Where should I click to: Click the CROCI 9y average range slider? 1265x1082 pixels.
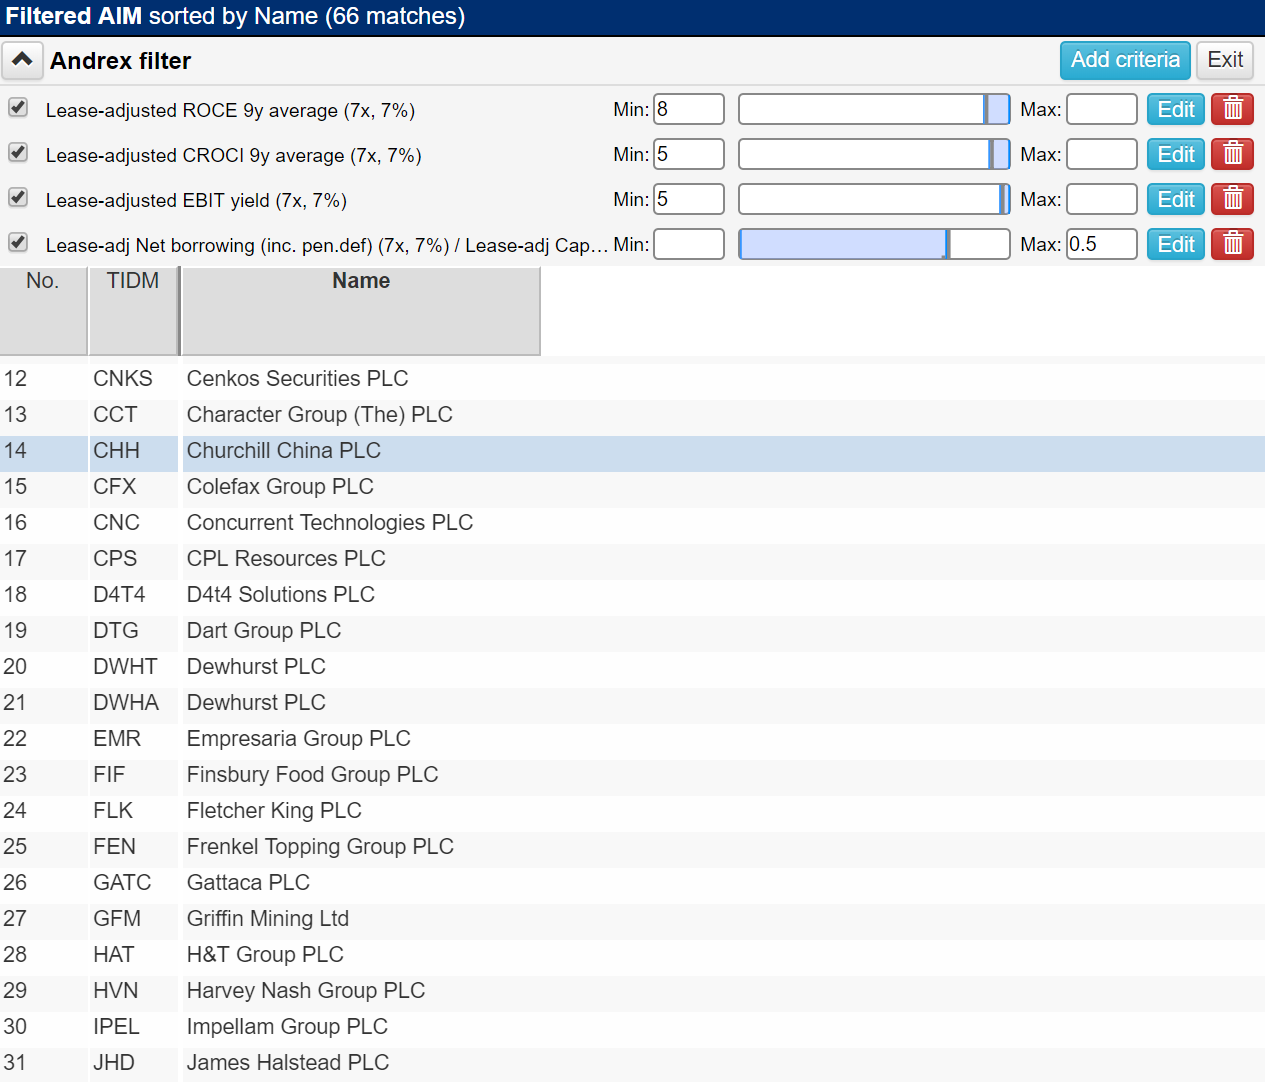pyautogui.click(x=874, y=154)
